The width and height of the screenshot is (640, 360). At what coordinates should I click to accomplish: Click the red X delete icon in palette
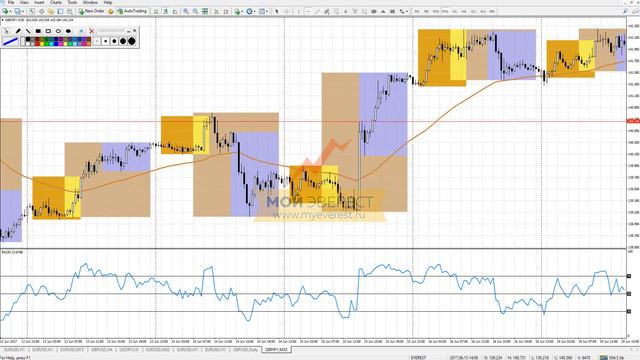pyautogui.click(x=92, y=31)
